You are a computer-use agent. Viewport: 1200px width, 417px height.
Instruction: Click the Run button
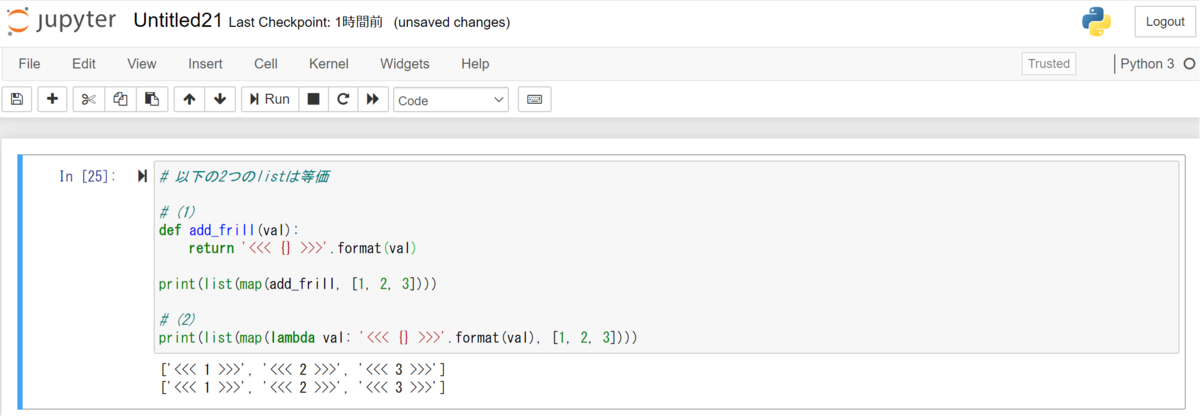pyautogui.click(x=270, y=99)
